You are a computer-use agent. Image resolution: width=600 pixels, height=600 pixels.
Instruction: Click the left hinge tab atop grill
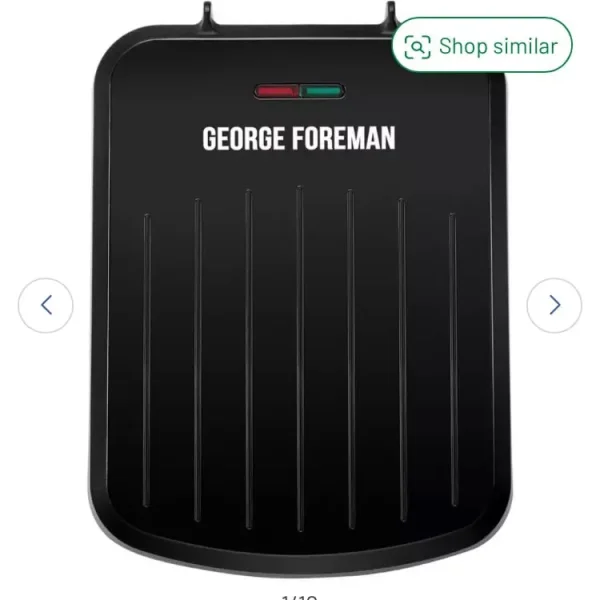pyautogui.click(x=207, y=15)
